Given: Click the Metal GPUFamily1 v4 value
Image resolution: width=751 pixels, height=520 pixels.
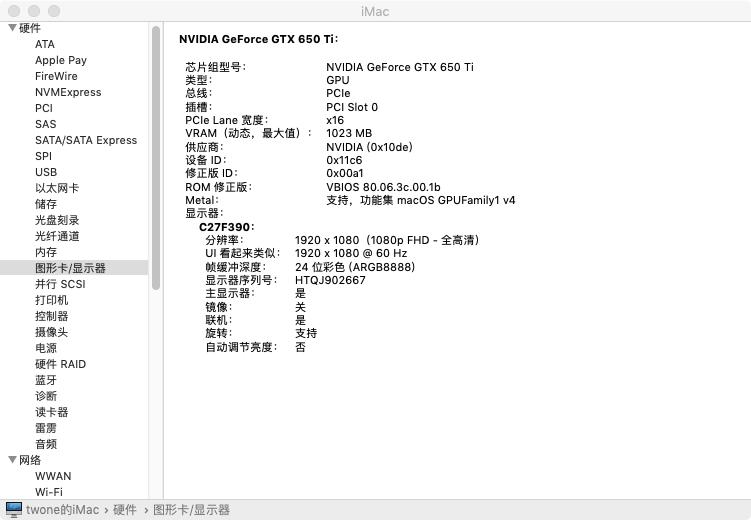Looking at the screenshot, I should coord(421,200).
